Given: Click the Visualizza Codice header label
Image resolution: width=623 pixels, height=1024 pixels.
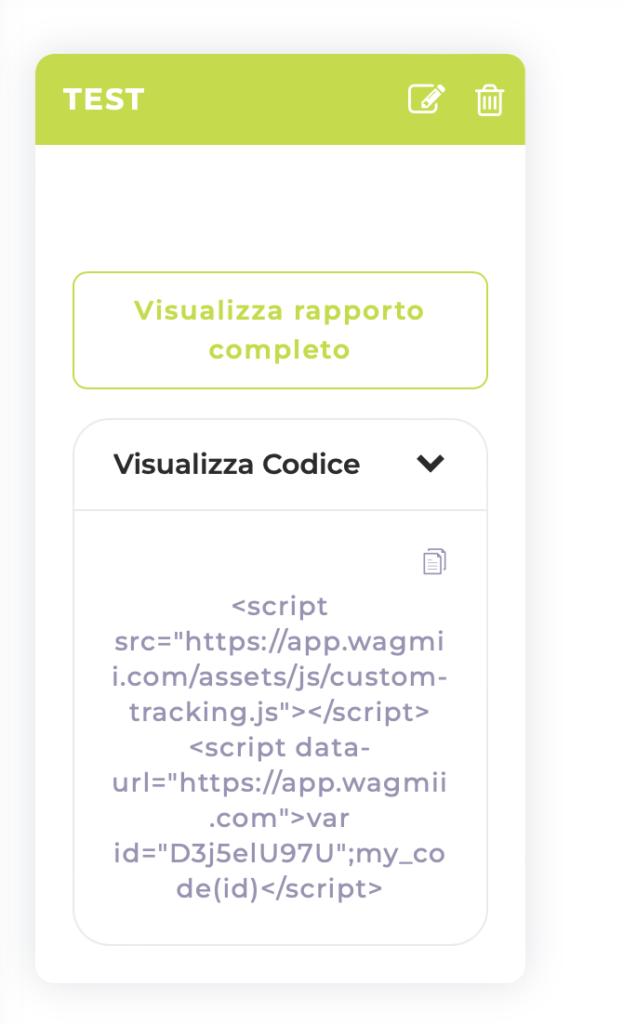Looking at the screenshot, I should (x=236, y=464).
